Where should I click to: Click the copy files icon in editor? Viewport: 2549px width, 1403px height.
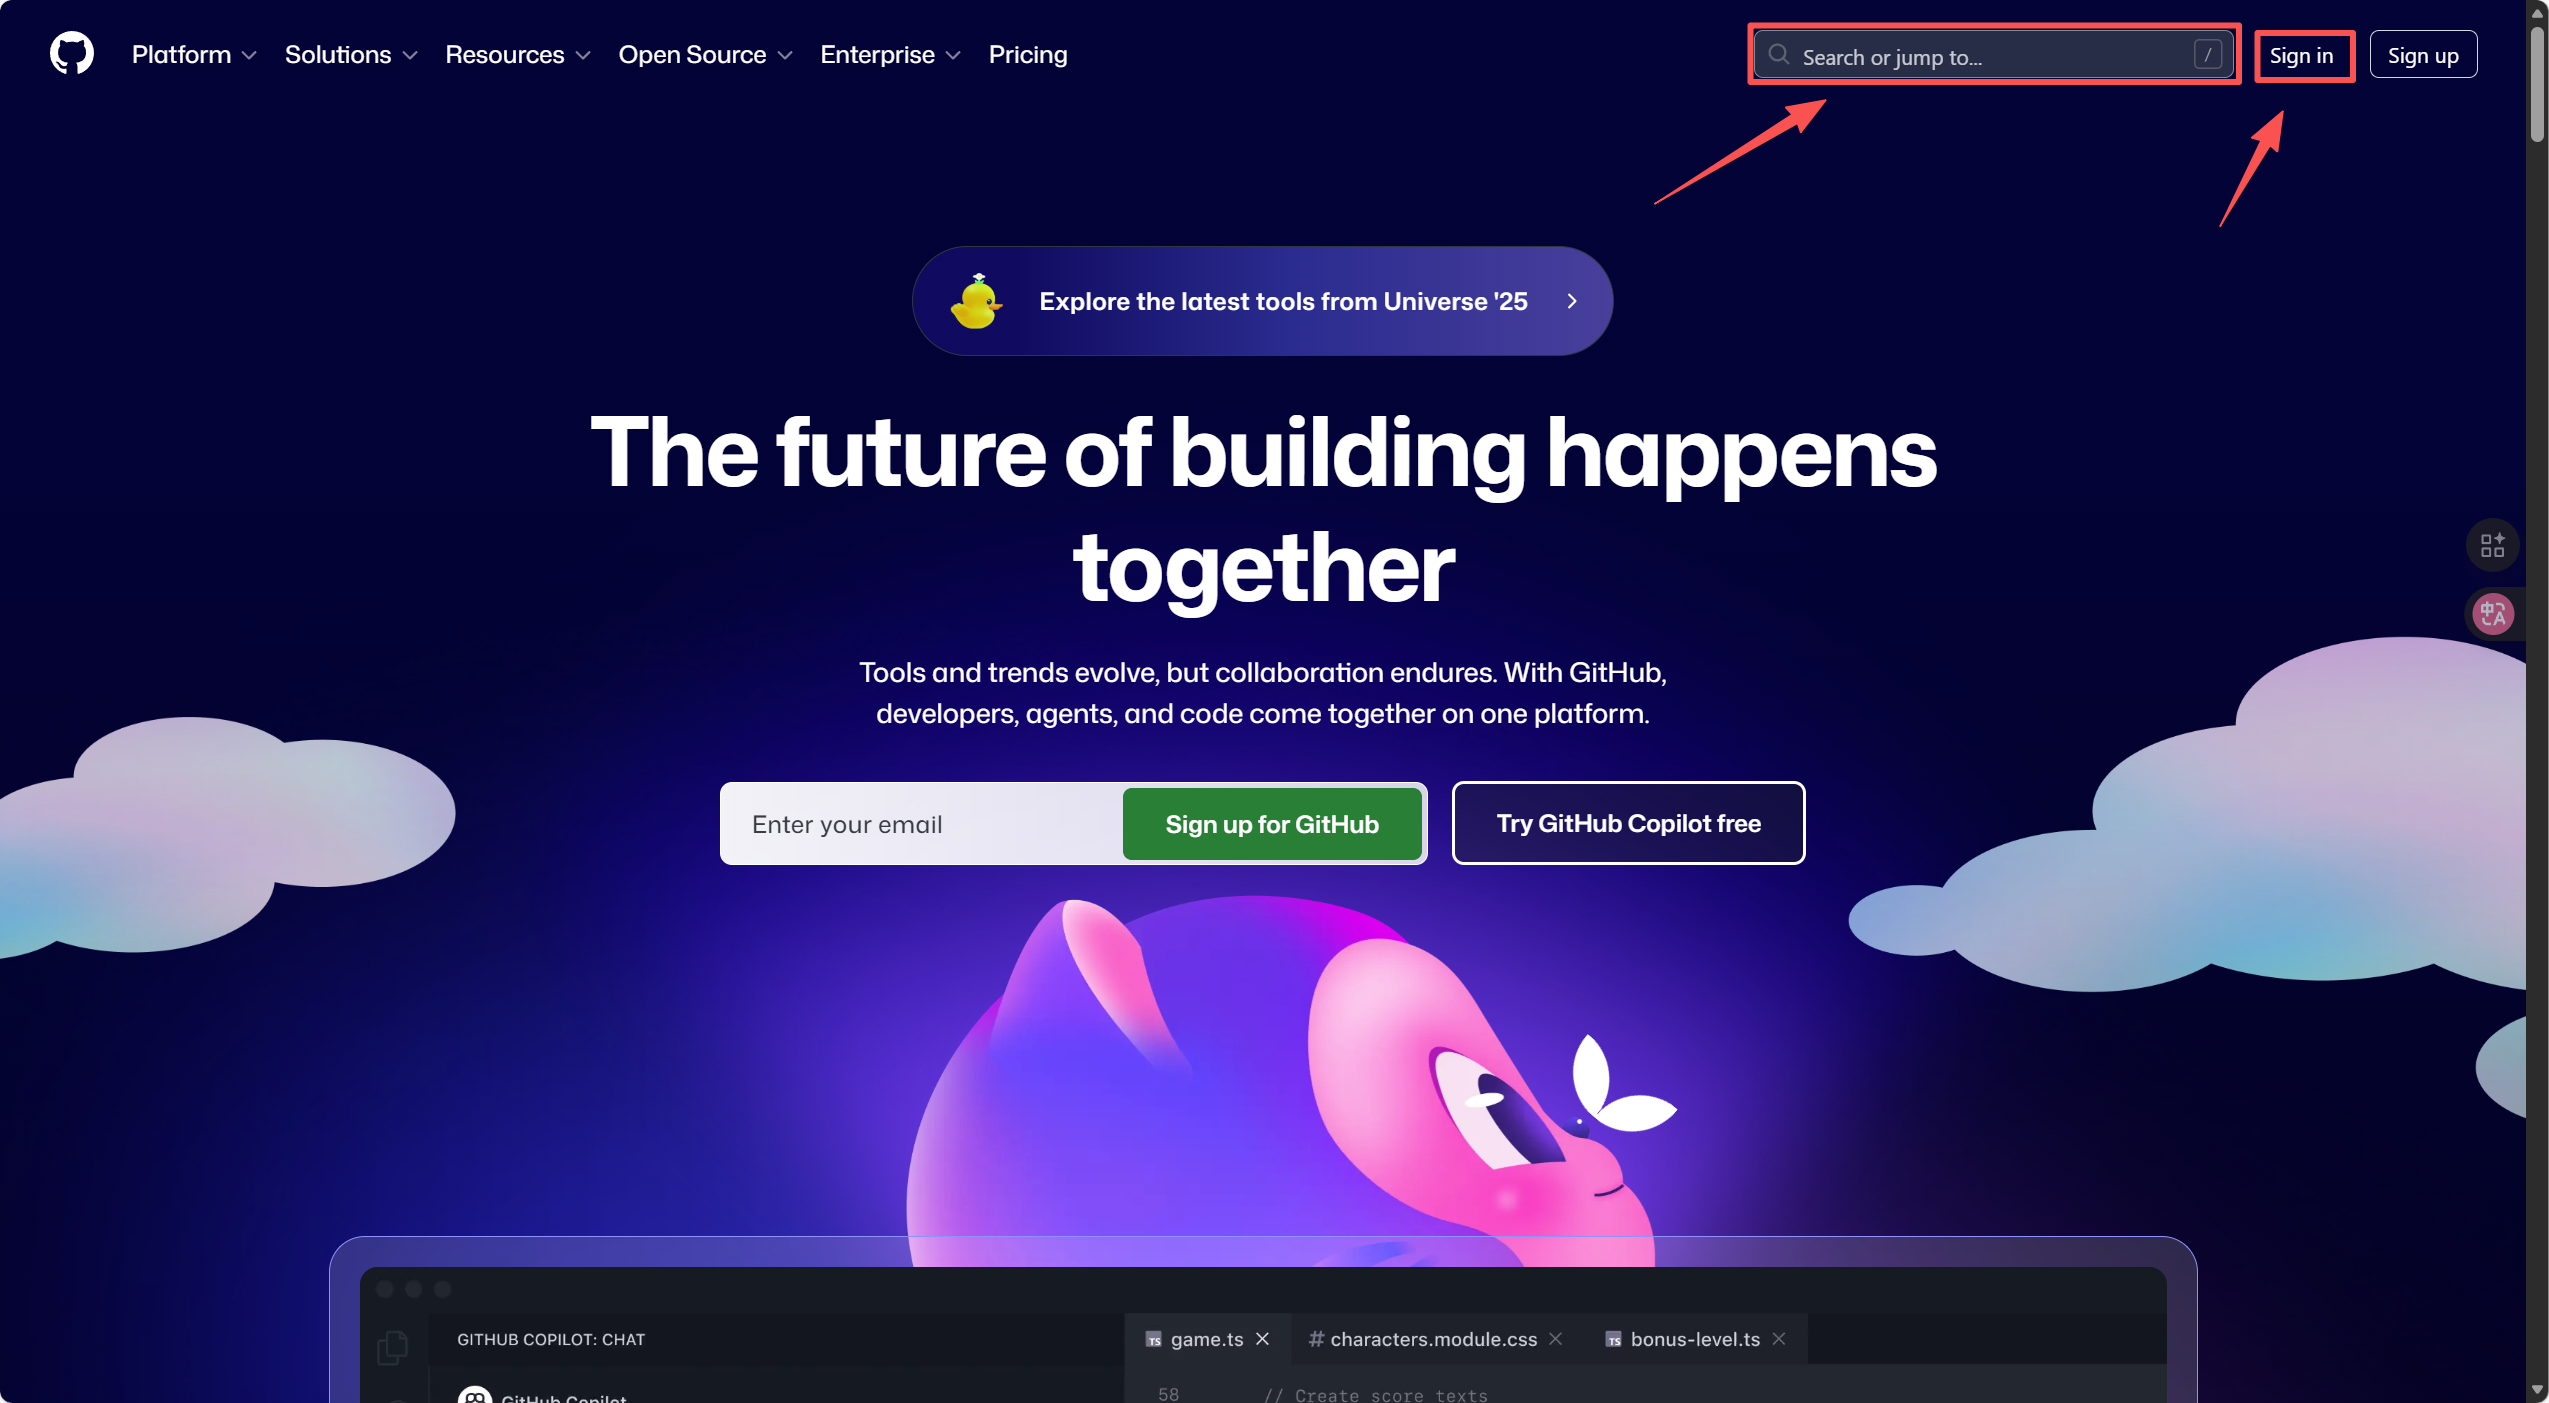(x=393, y=1347)
